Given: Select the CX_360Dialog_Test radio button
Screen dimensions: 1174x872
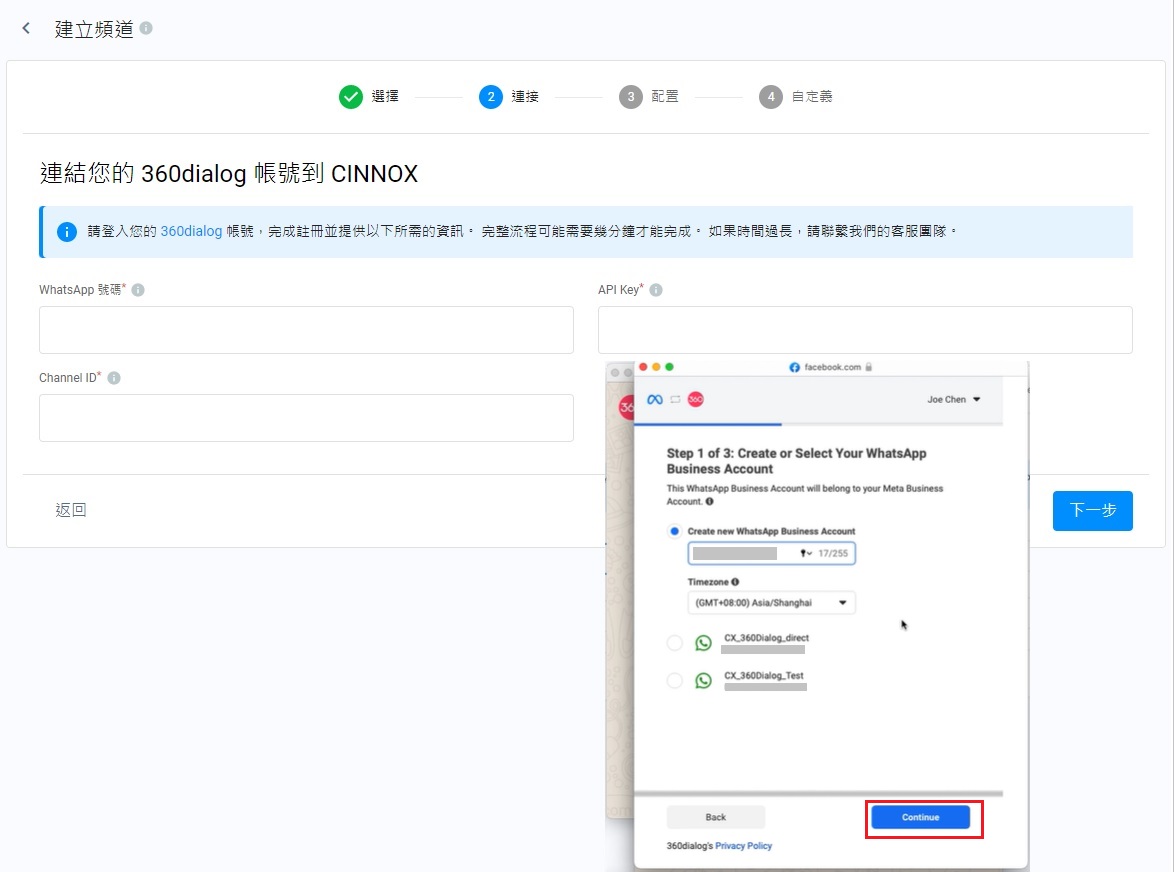Looking at the screenshot, I should (675, 680).
